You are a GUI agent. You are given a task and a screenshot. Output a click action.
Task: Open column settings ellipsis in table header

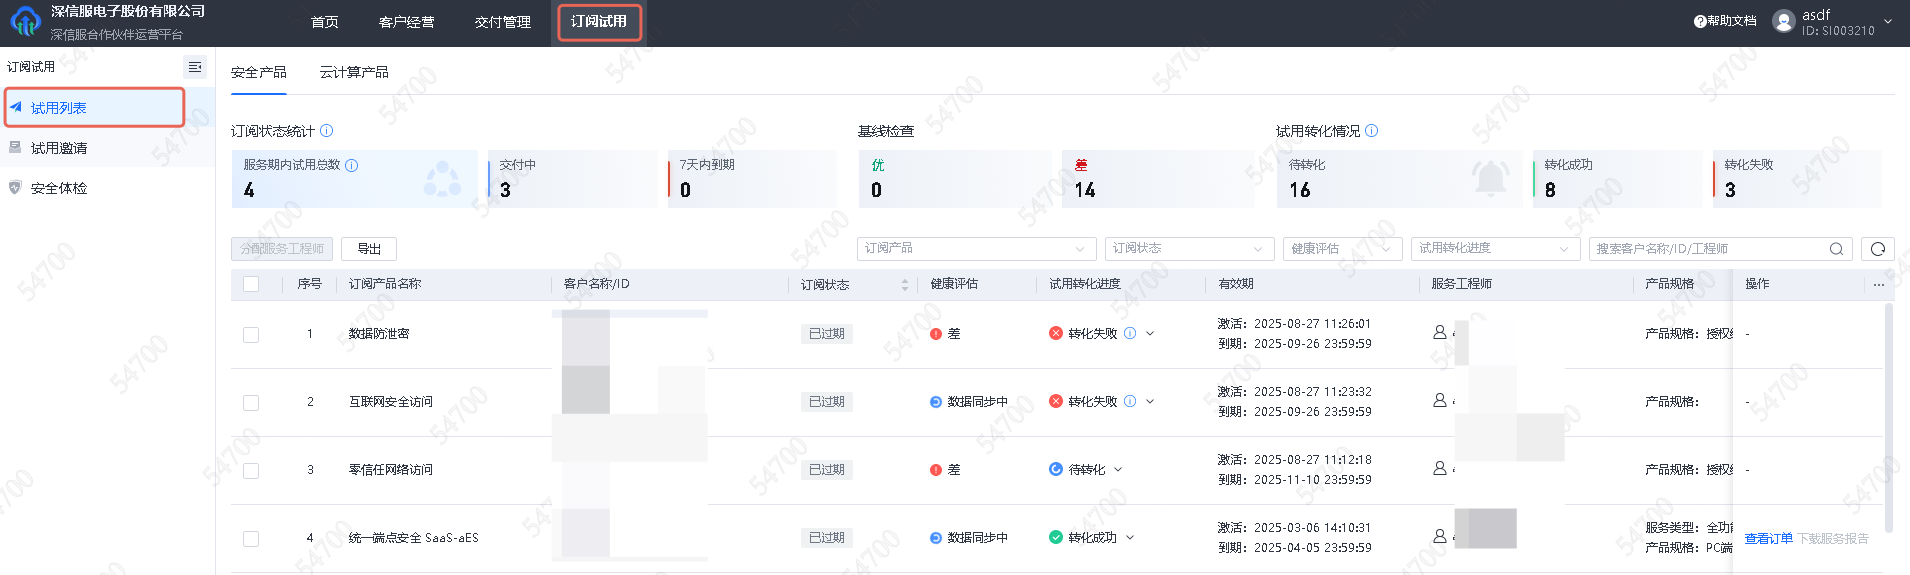1878,285
